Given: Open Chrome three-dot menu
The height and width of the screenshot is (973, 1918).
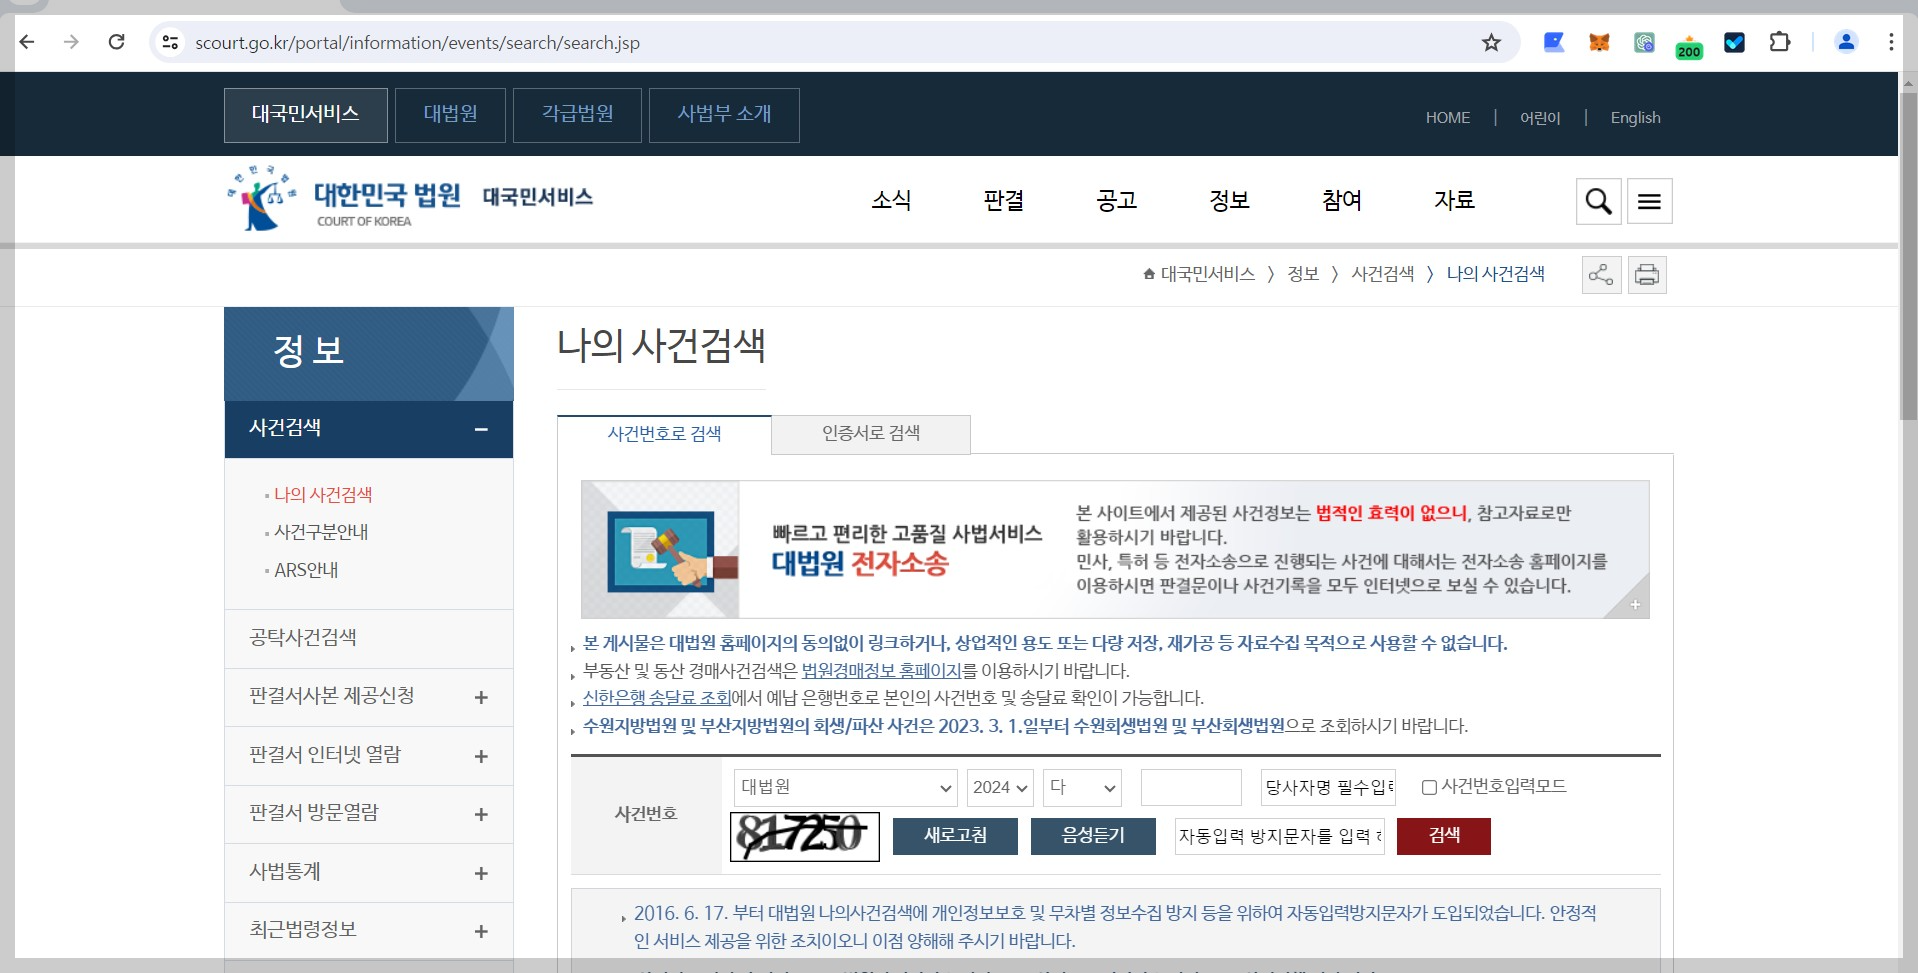Looking at the screenshot, I should click(1890, 42).
